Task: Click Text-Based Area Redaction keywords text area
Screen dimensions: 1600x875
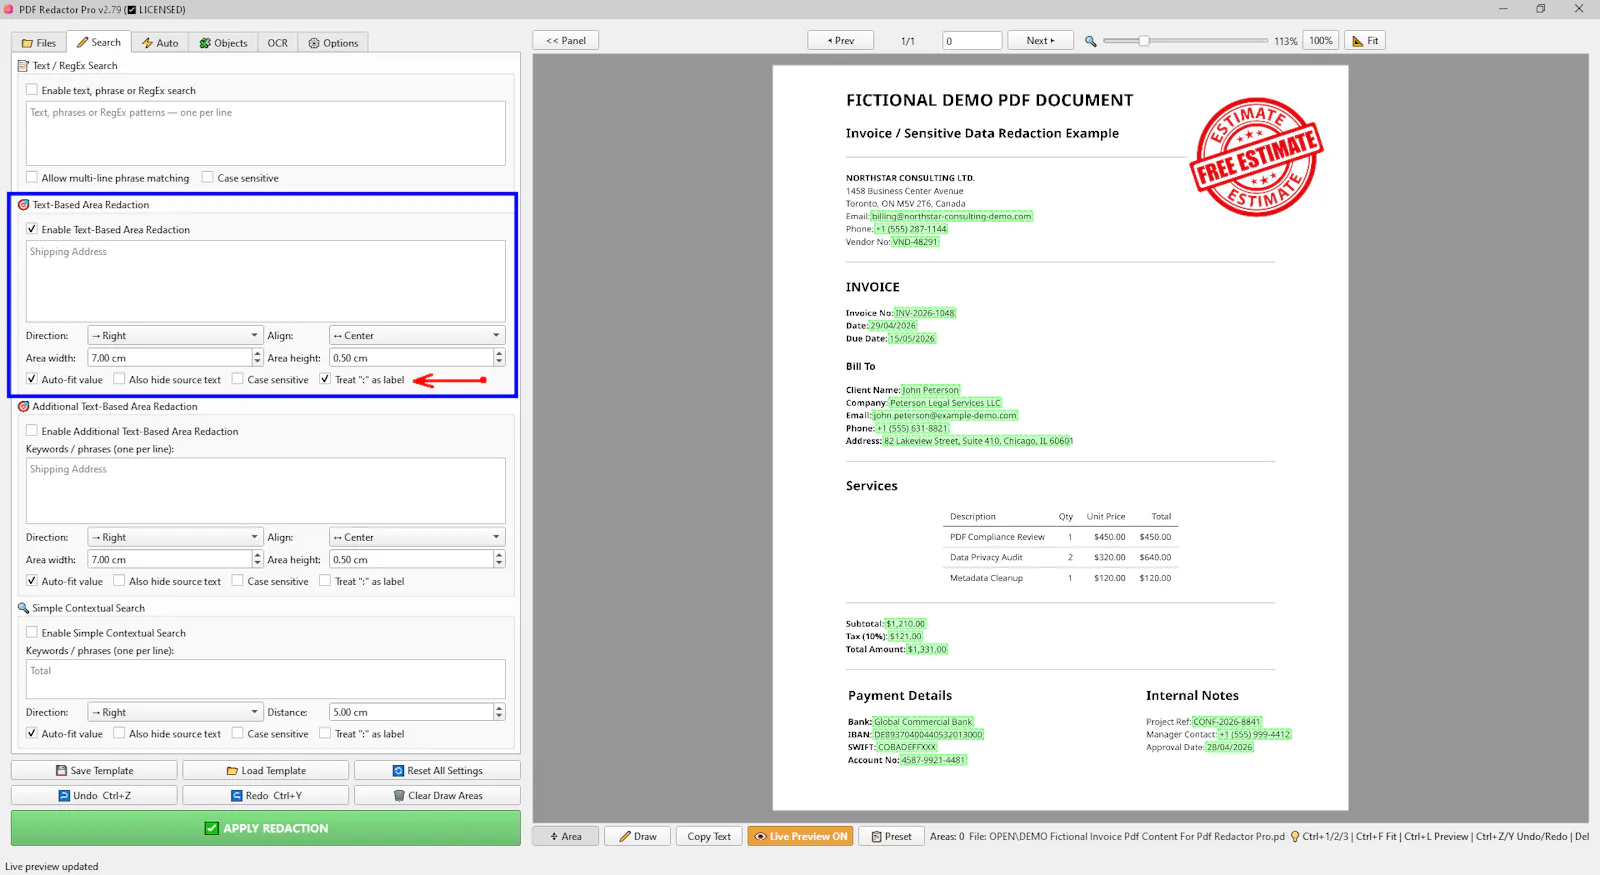Action: pyautogui.click(x=266, y=281)
